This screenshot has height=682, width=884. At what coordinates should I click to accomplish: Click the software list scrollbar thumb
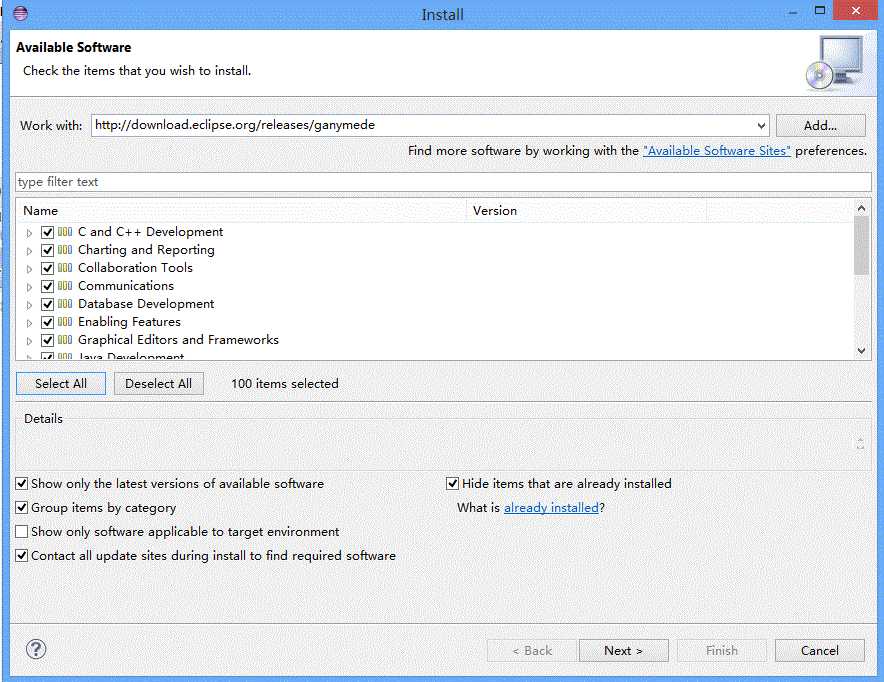[x=861, y=245]
